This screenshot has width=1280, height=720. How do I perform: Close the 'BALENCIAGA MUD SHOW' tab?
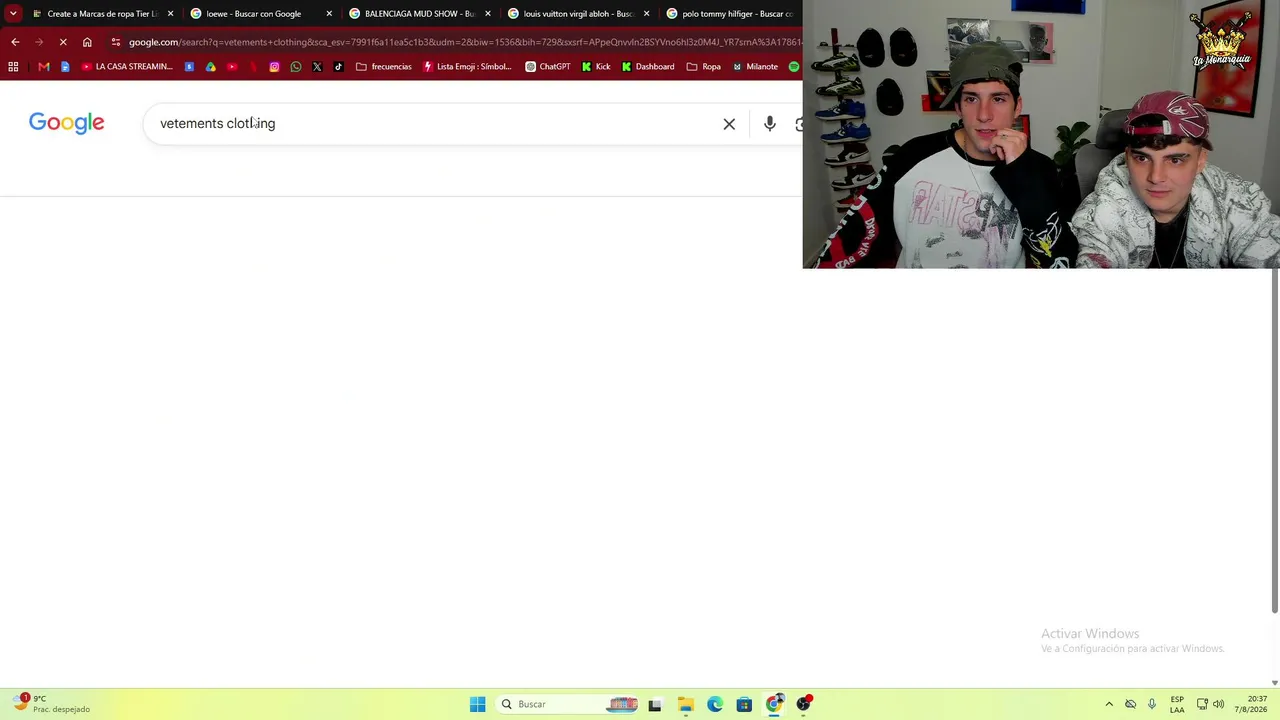pos(488,14)
